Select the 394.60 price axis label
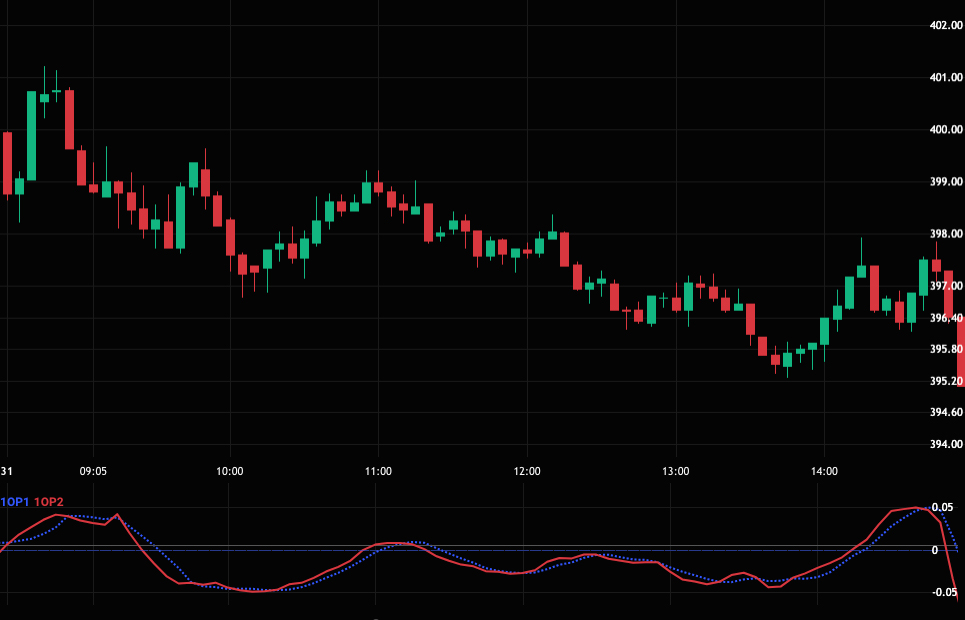This screenshot has height=620, width=965. (x=945, y=412)
